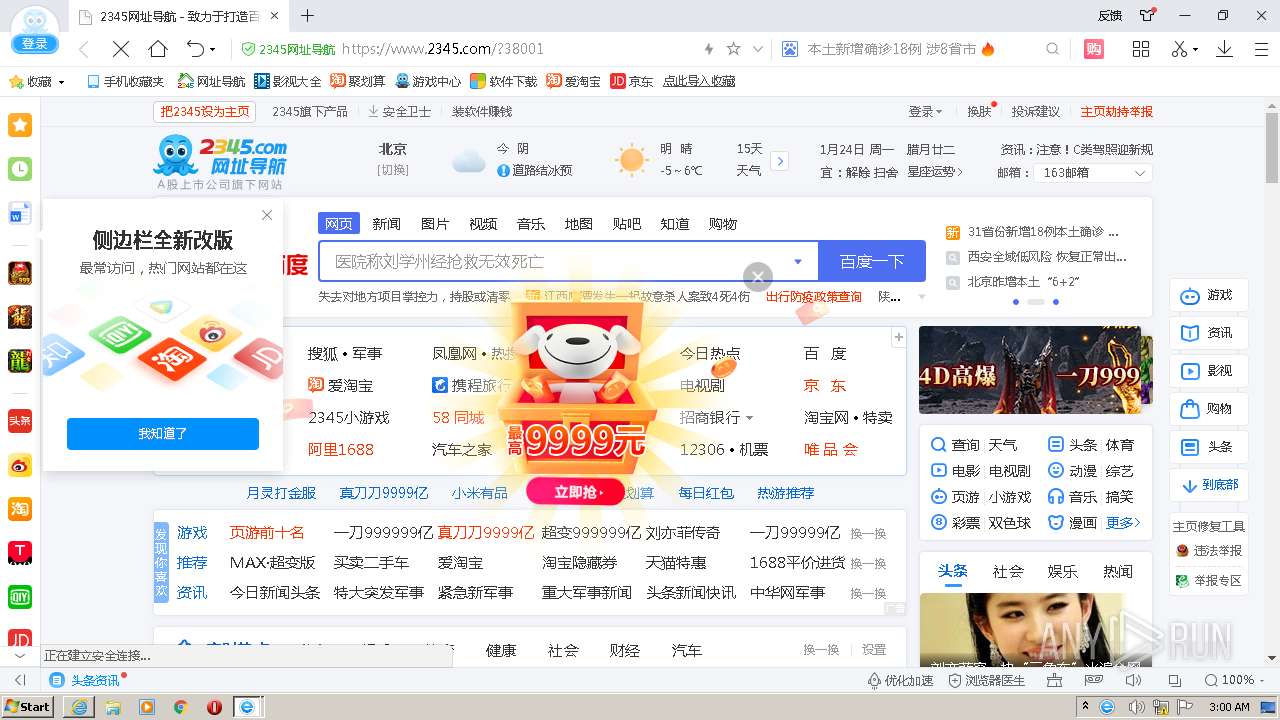Image resolution: width=1280 pixels, height=720 pixels.
Task: Open the Weibo icon in sidebar
Action: coord(20,465)
